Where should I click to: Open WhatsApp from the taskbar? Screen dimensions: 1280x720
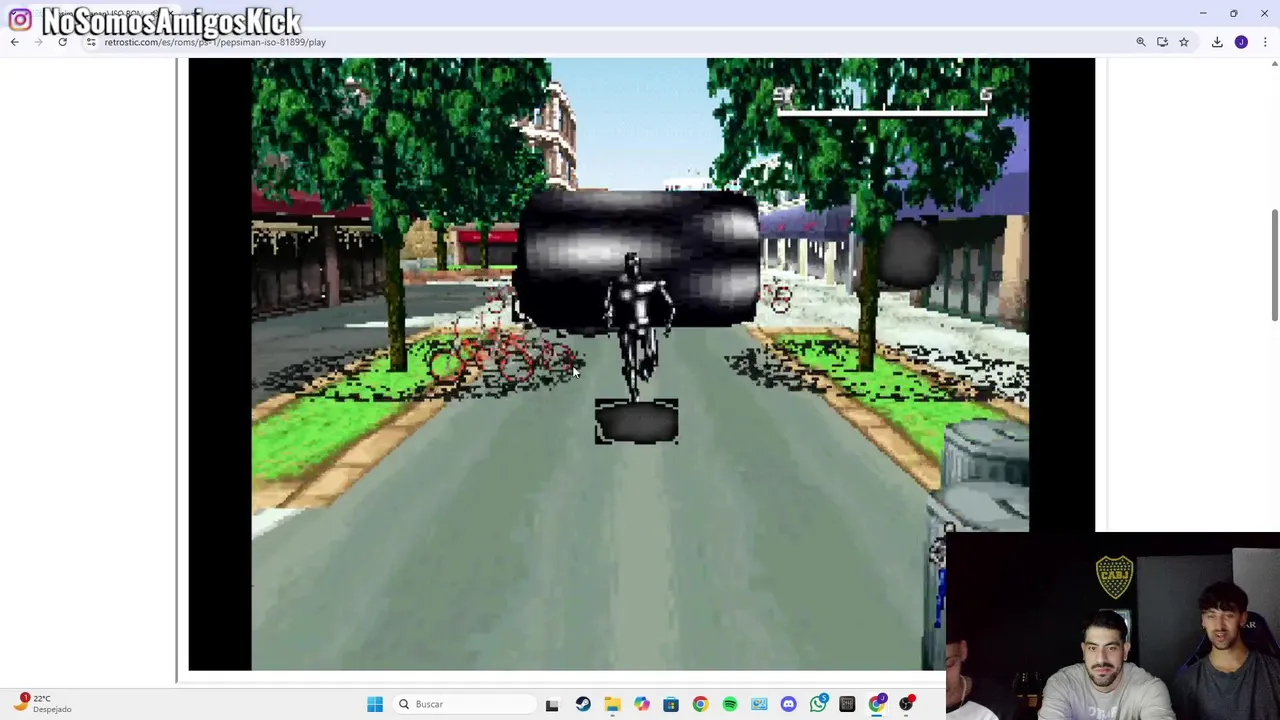tap(819, 704)
